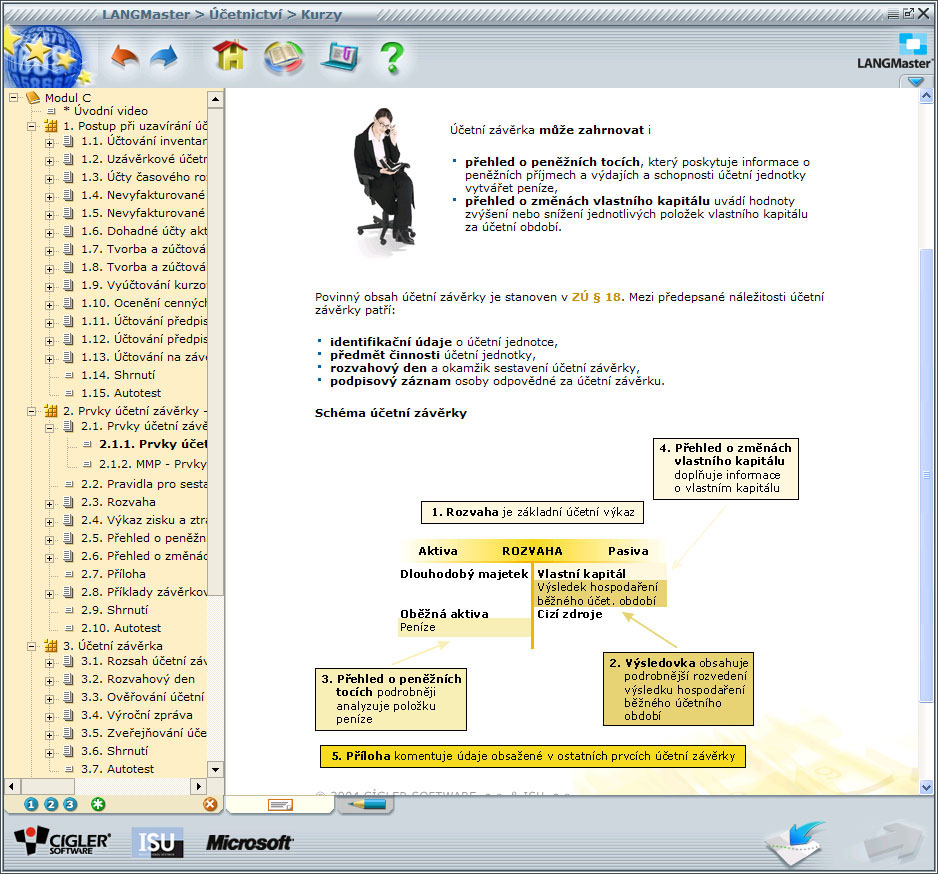Click the 4. Přehled o změnách box
Viewport: 938px width, 874px height.
coord(726,468)
